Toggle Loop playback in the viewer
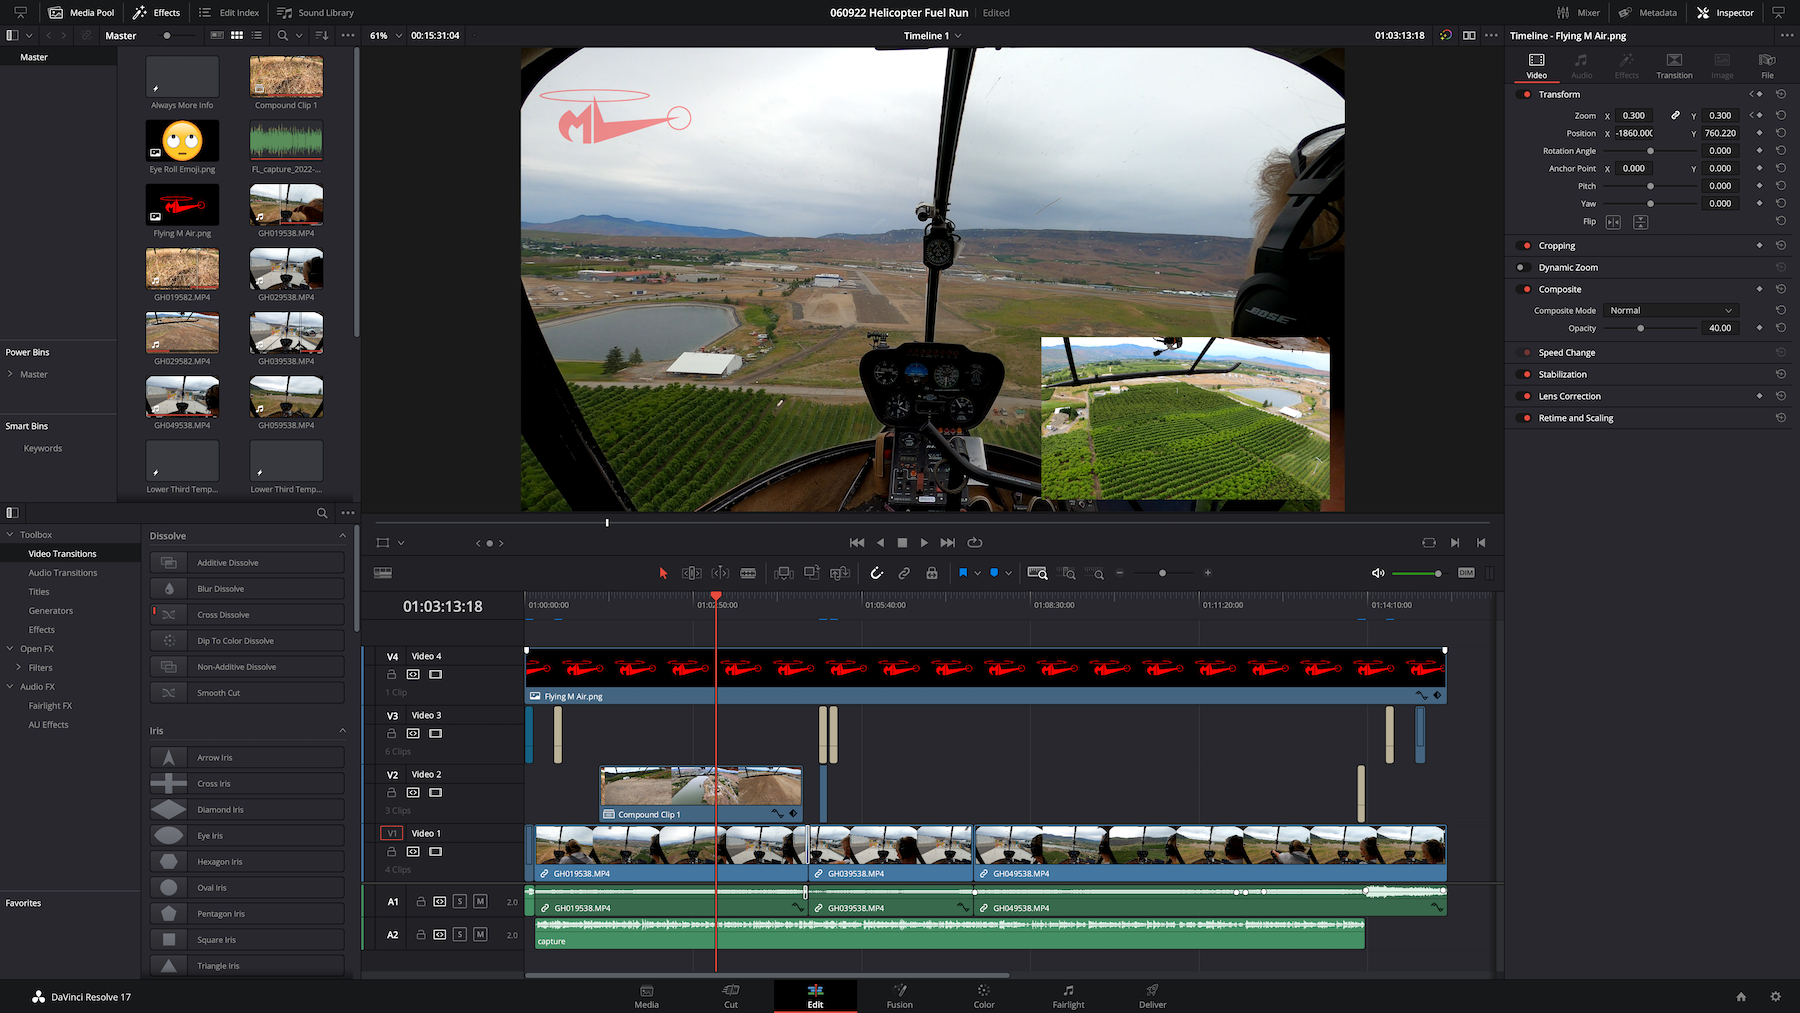1800x1013 pixels. (975, 543)
